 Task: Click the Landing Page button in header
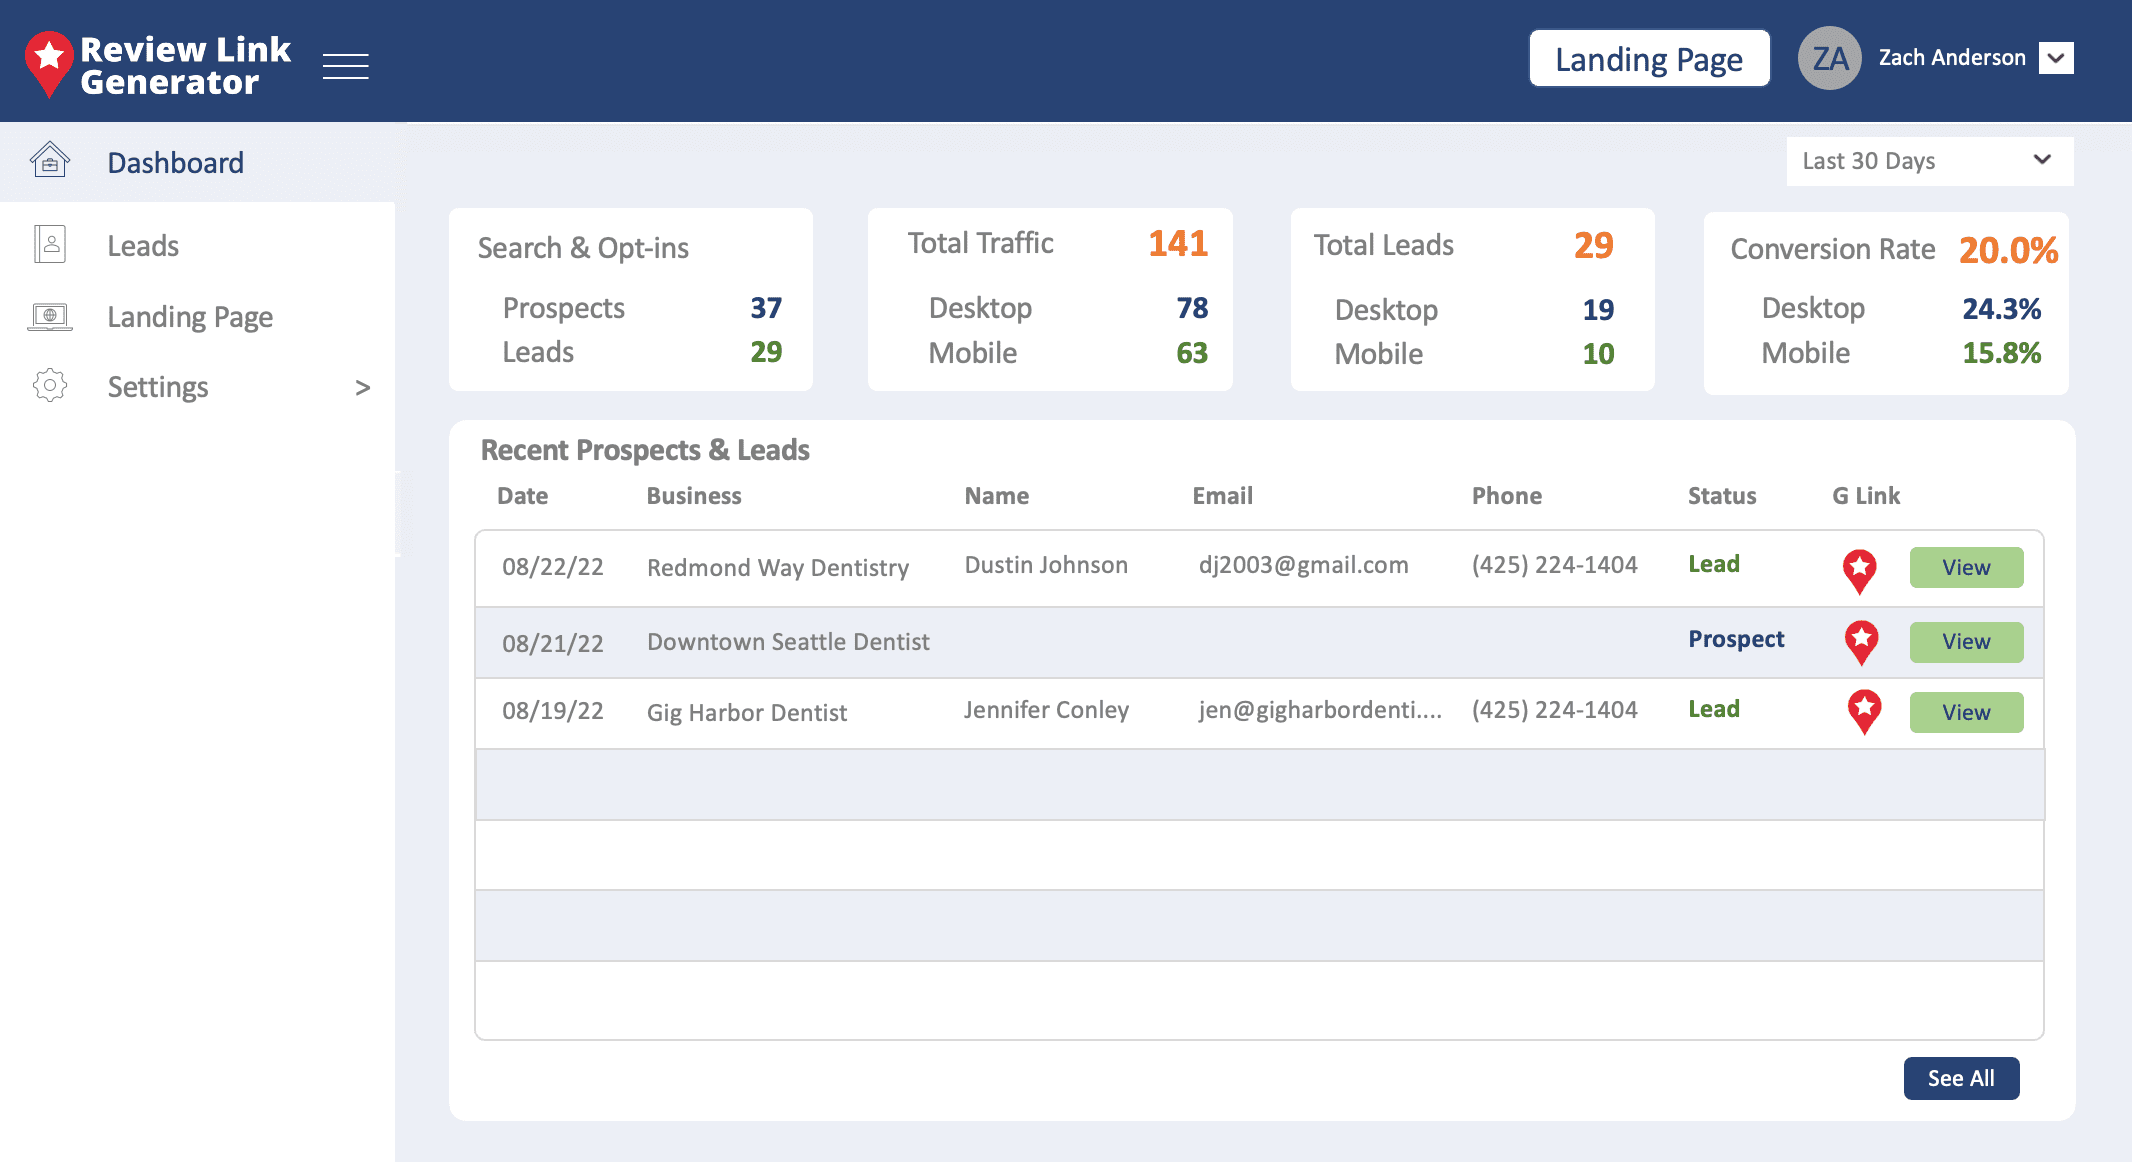[1649, 59]
